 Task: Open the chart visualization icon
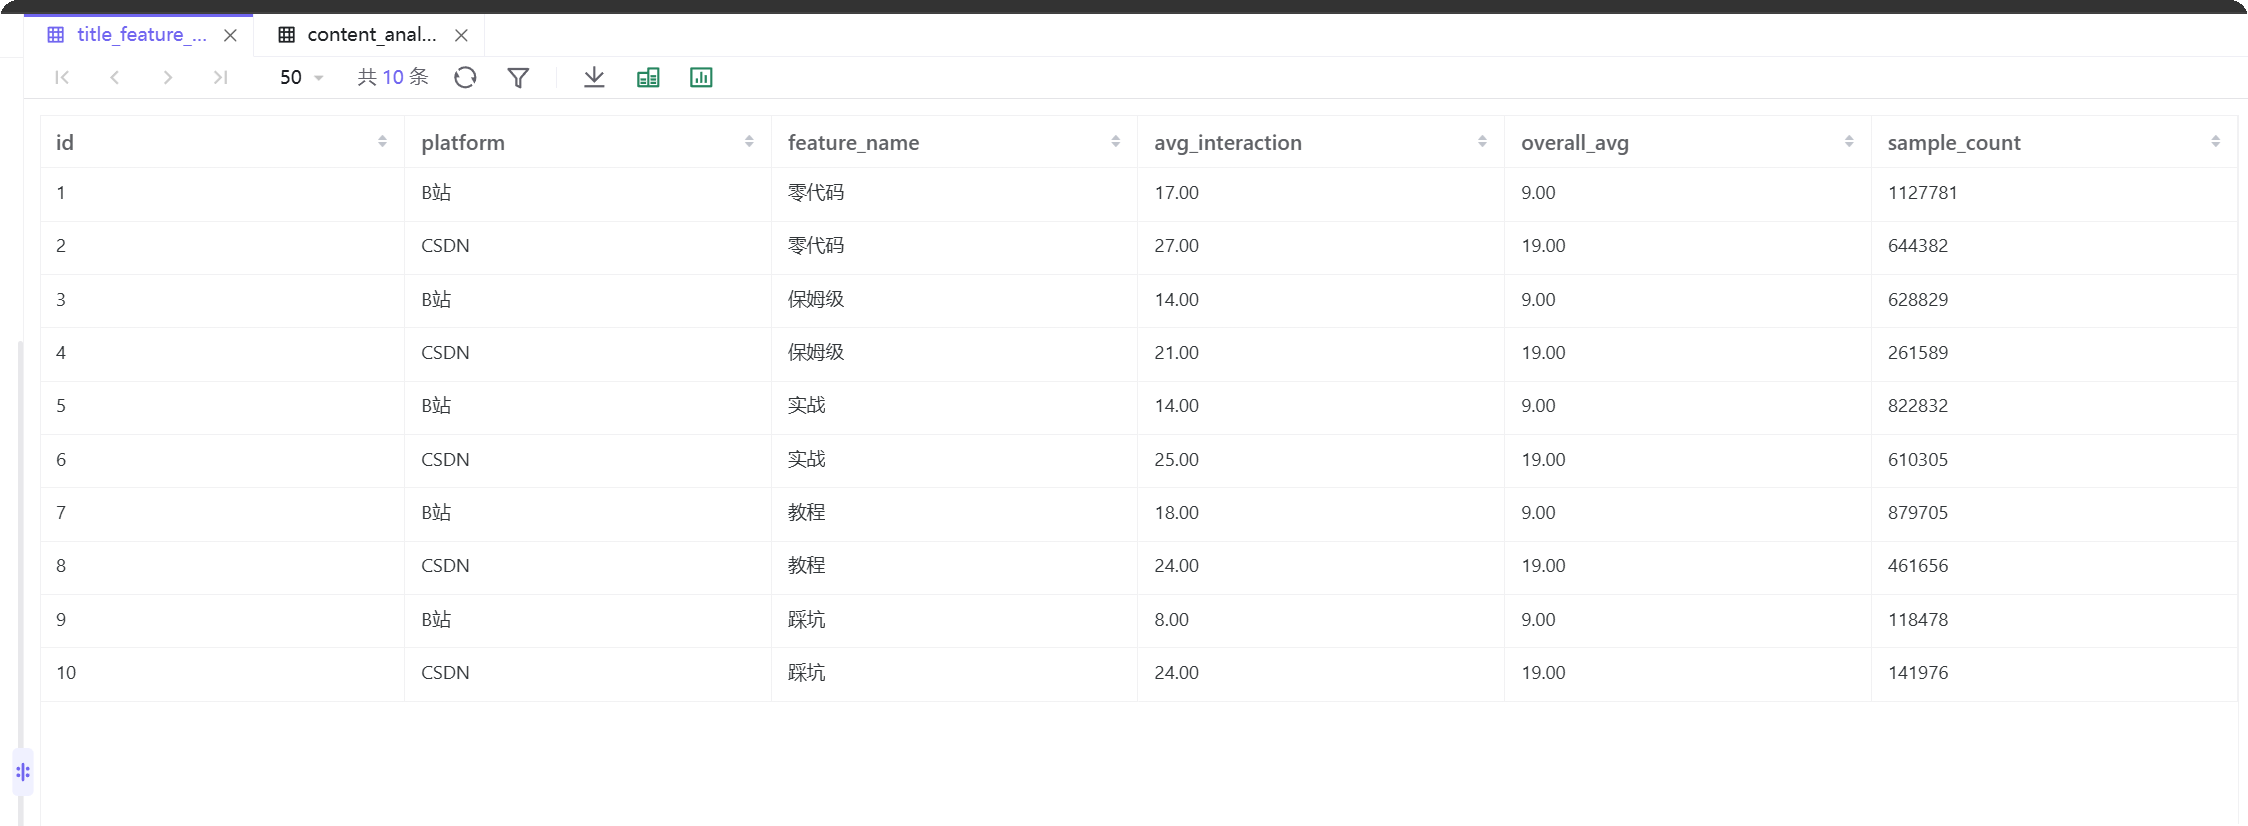pyautogui.click(x=701, y=77)
